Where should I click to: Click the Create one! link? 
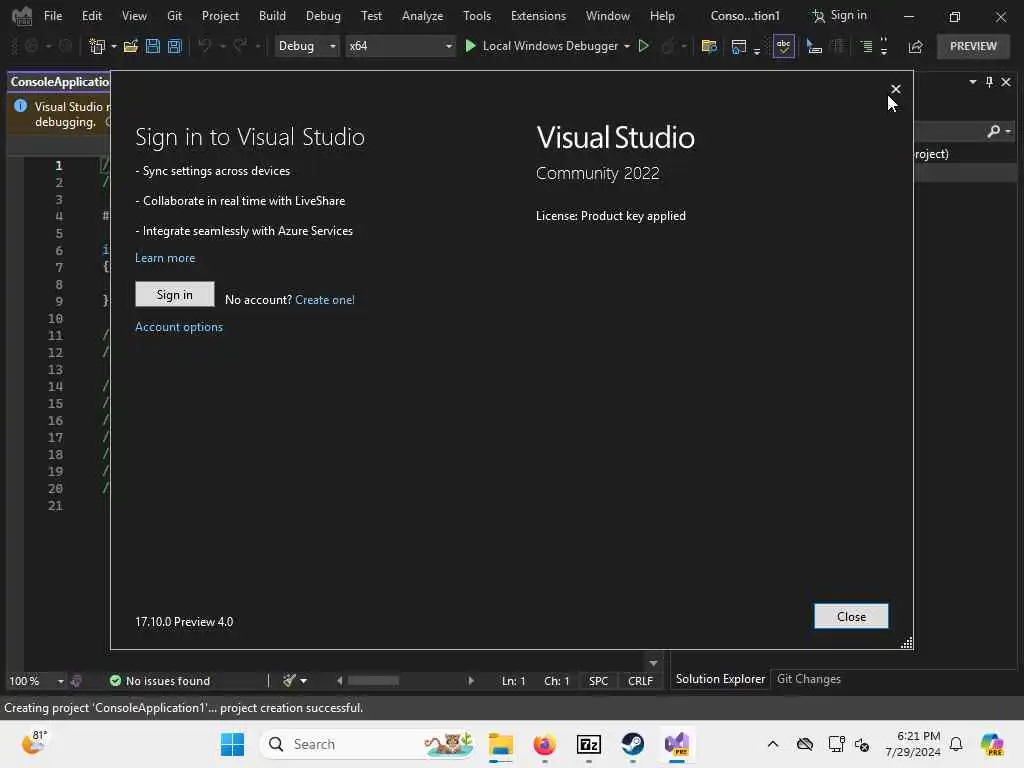(x=325, y=300)
